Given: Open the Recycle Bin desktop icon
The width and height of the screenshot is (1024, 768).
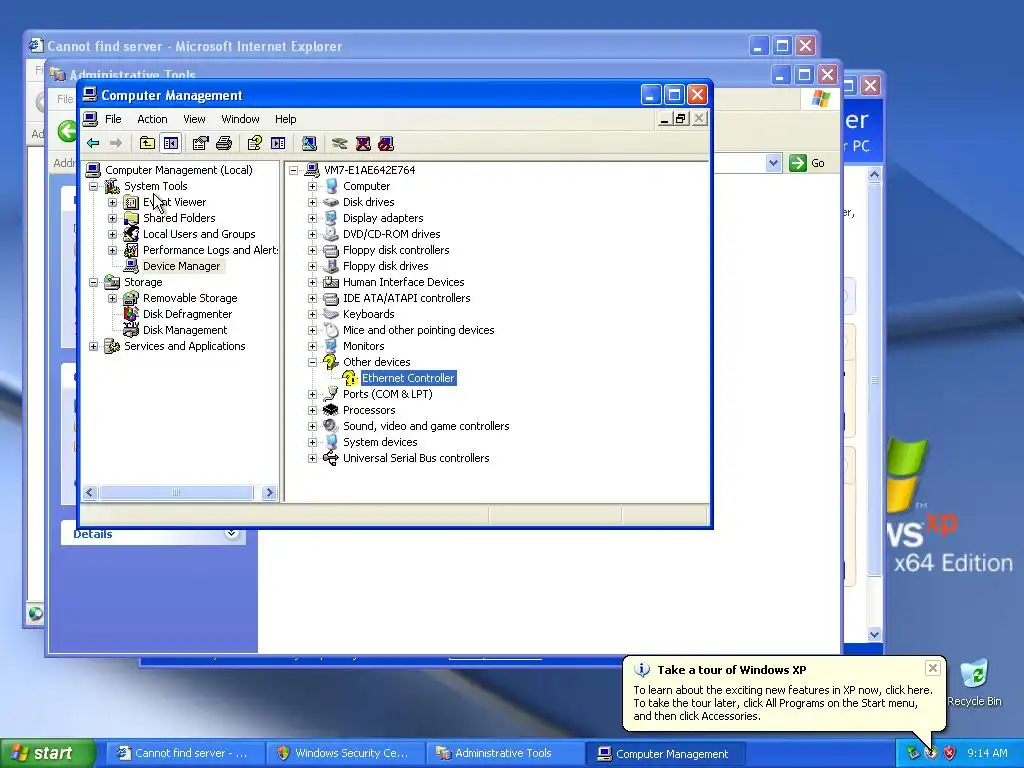Looking at the screenshot, I should (974, 682).
